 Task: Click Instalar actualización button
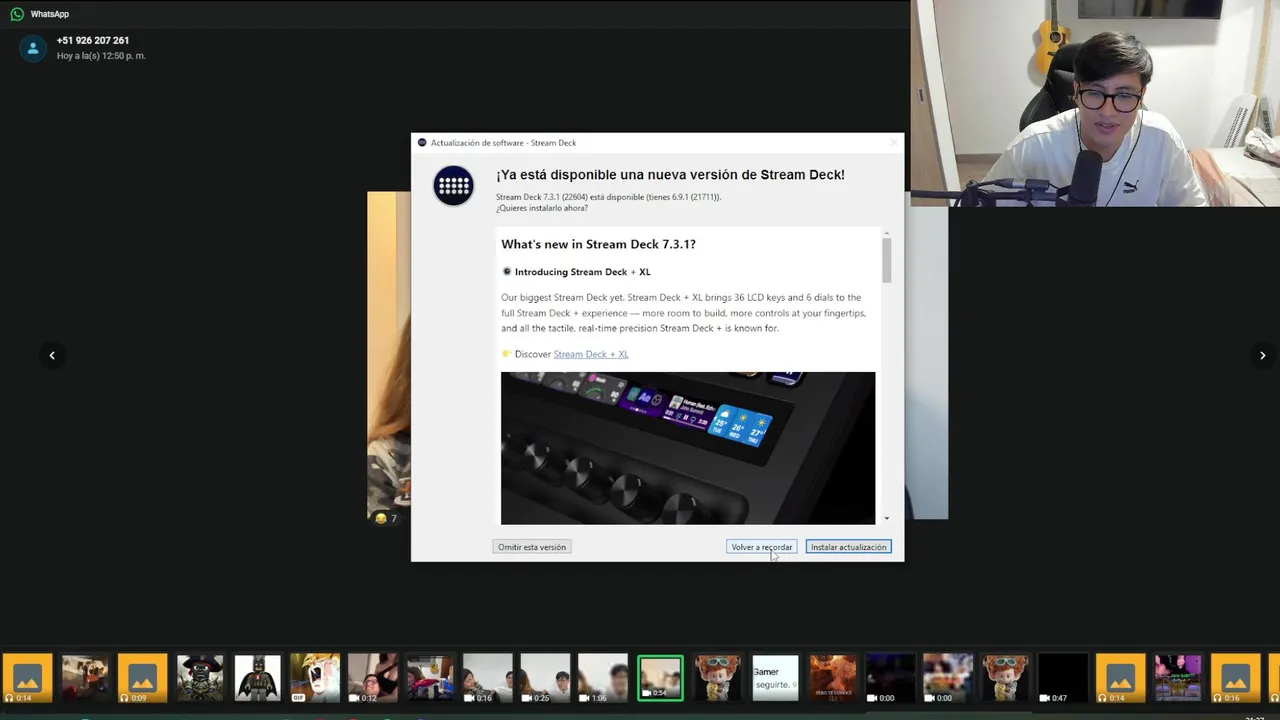point(848,547)
